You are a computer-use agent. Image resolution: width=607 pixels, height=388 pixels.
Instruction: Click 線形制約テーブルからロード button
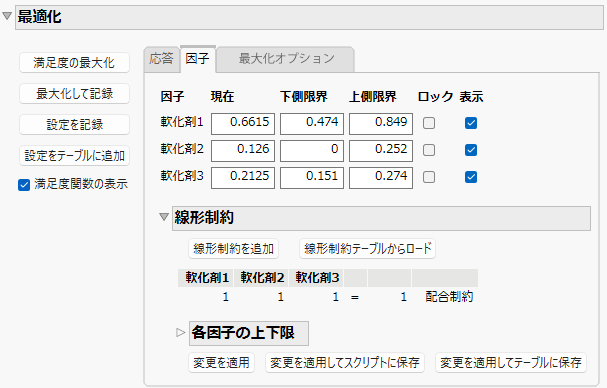(367, 249)
